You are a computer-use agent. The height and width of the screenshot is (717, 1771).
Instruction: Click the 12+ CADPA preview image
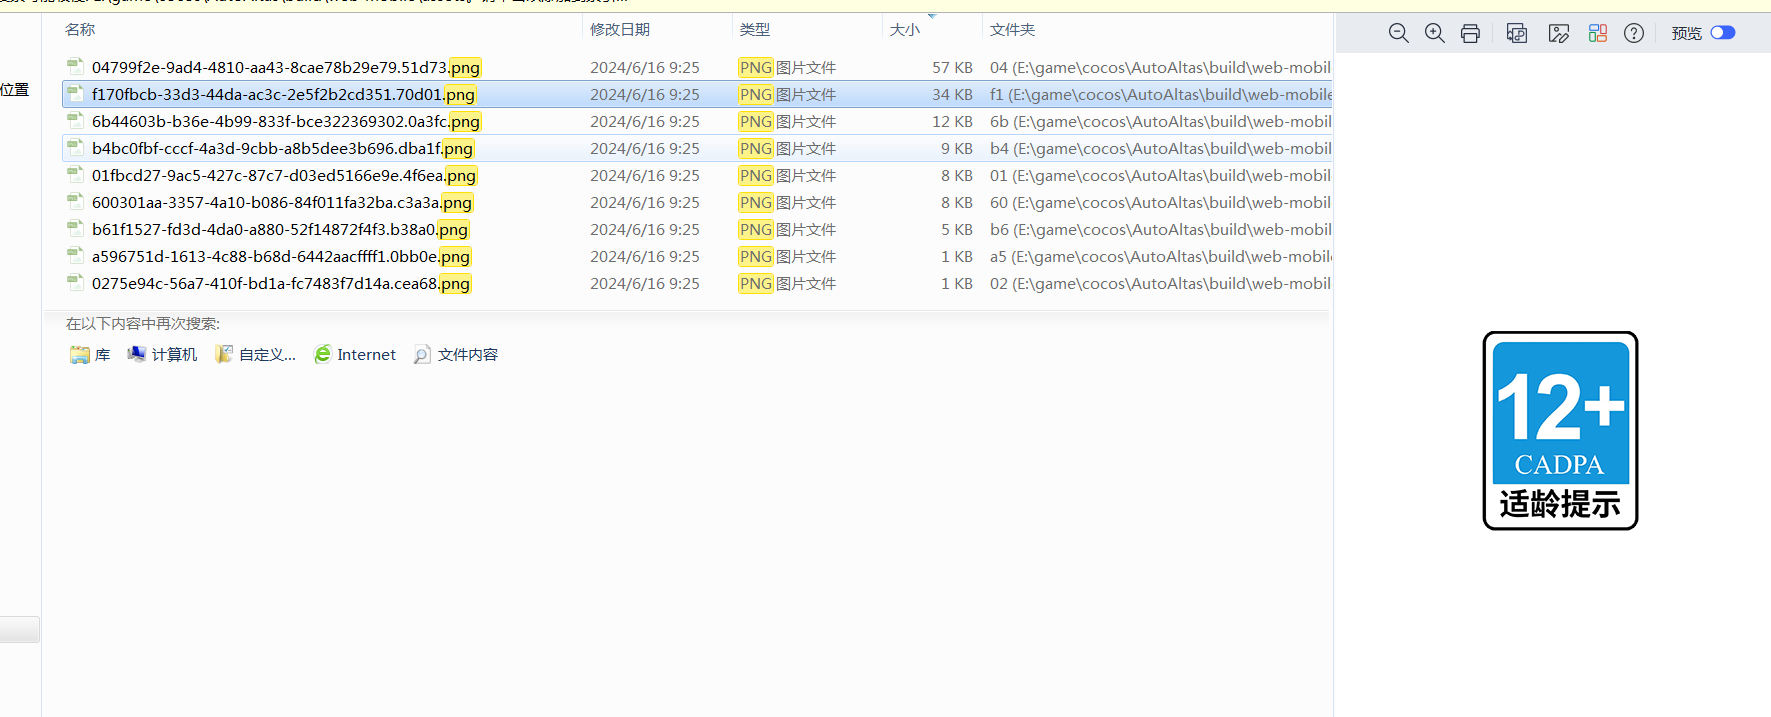coord(1560,430)
